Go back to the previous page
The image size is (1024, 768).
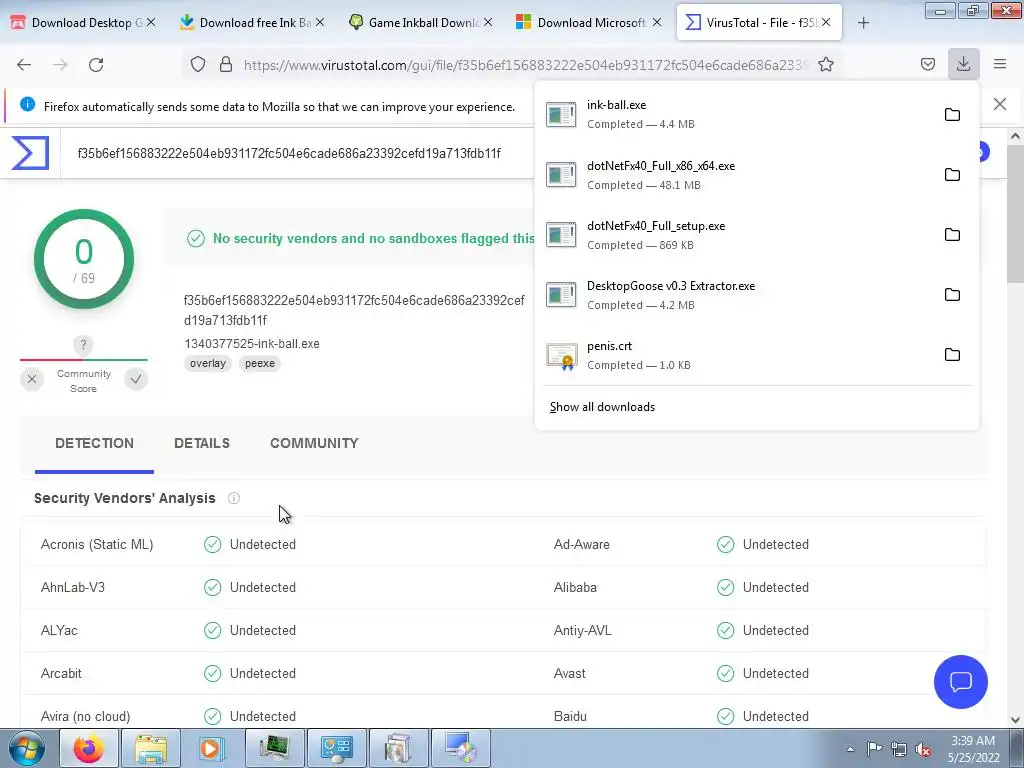pyautogui.click(x=24, y=65)
